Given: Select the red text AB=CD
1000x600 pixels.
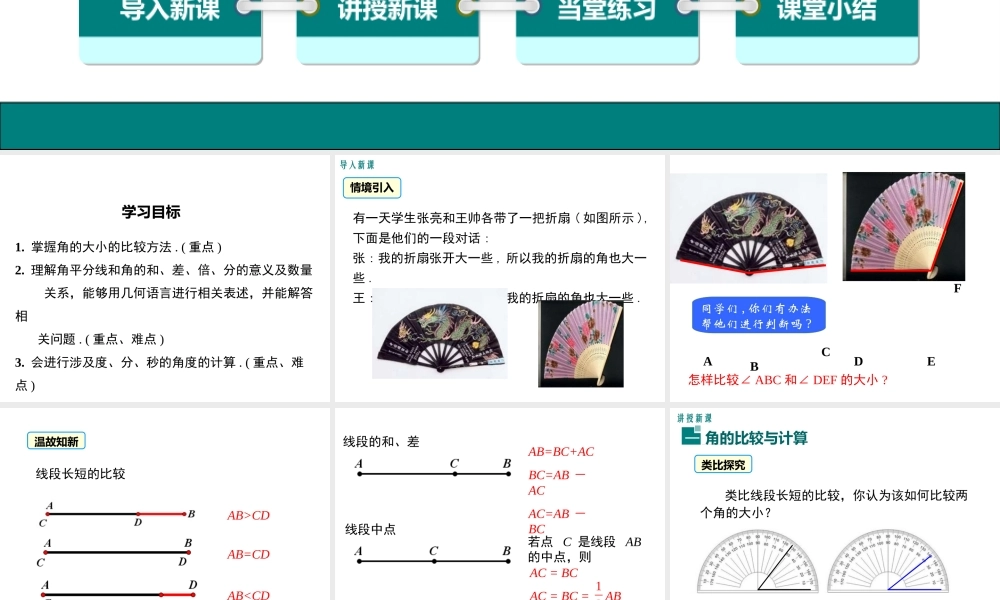Looking at the screenshot, I should tap(249, 555).
